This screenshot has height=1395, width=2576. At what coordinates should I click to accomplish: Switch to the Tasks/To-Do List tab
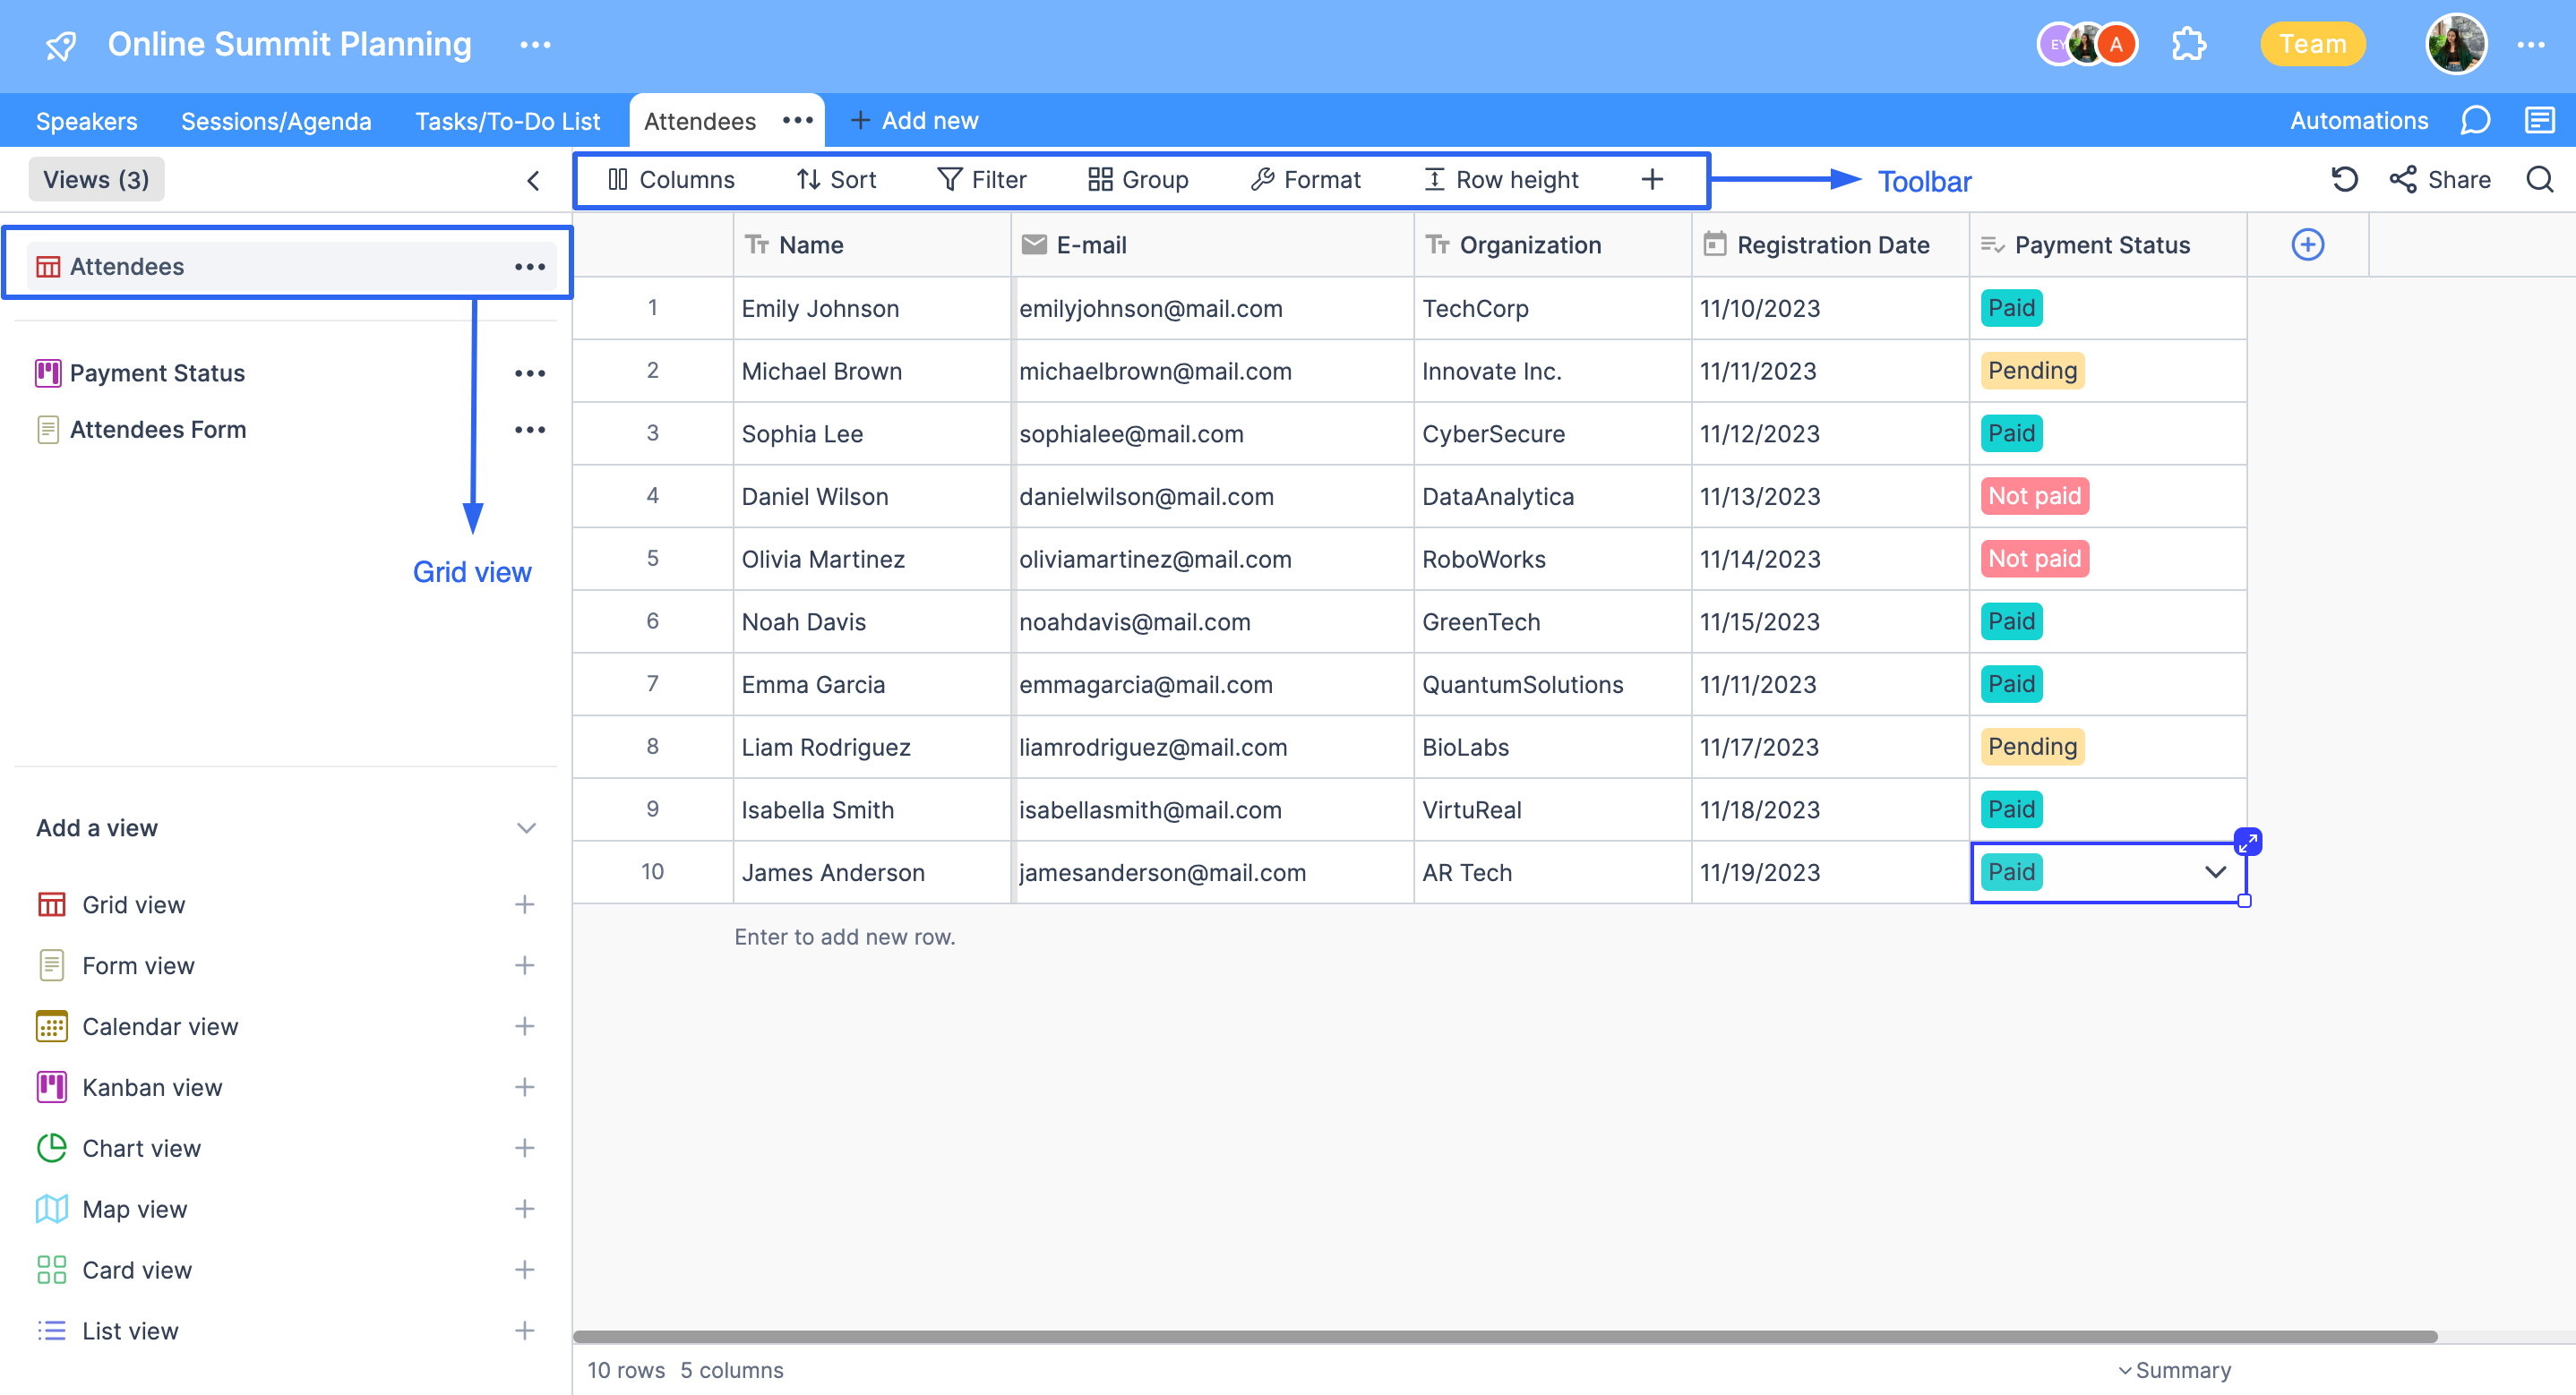[x=507, y=121]
